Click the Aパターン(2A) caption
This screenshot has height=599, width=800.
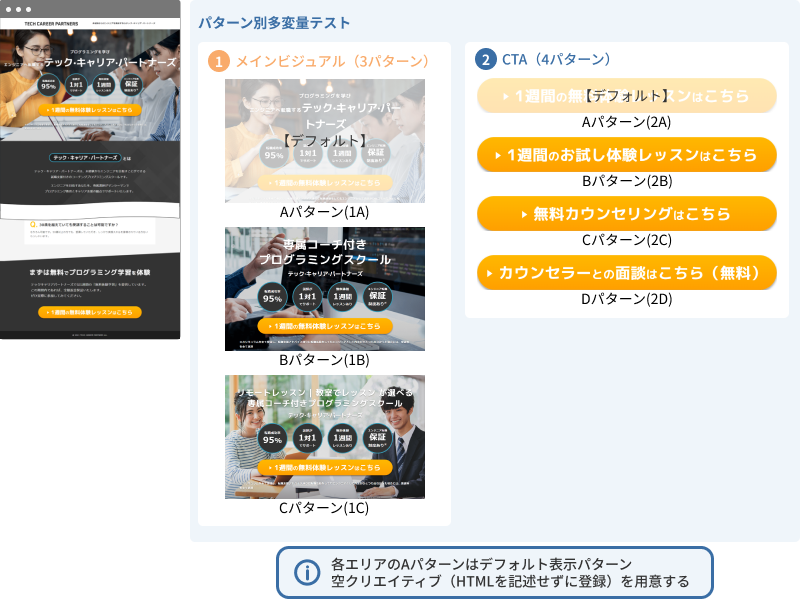point(627,122)
